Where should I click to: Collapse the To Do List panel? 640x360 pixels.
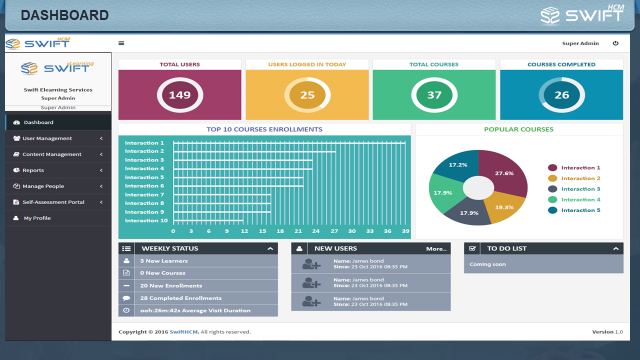(616, 249)
